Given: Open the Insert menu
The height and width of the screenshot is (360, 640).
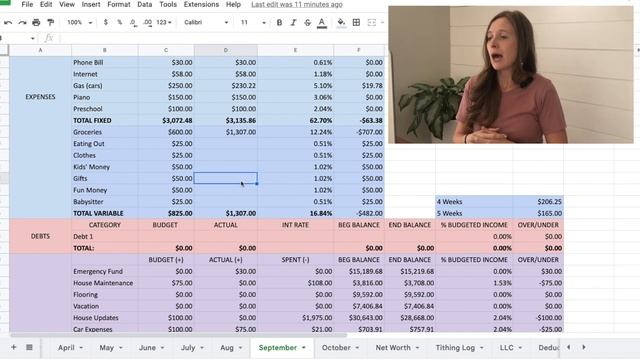Looking at the screenshot, I should [x=91, y=4].
